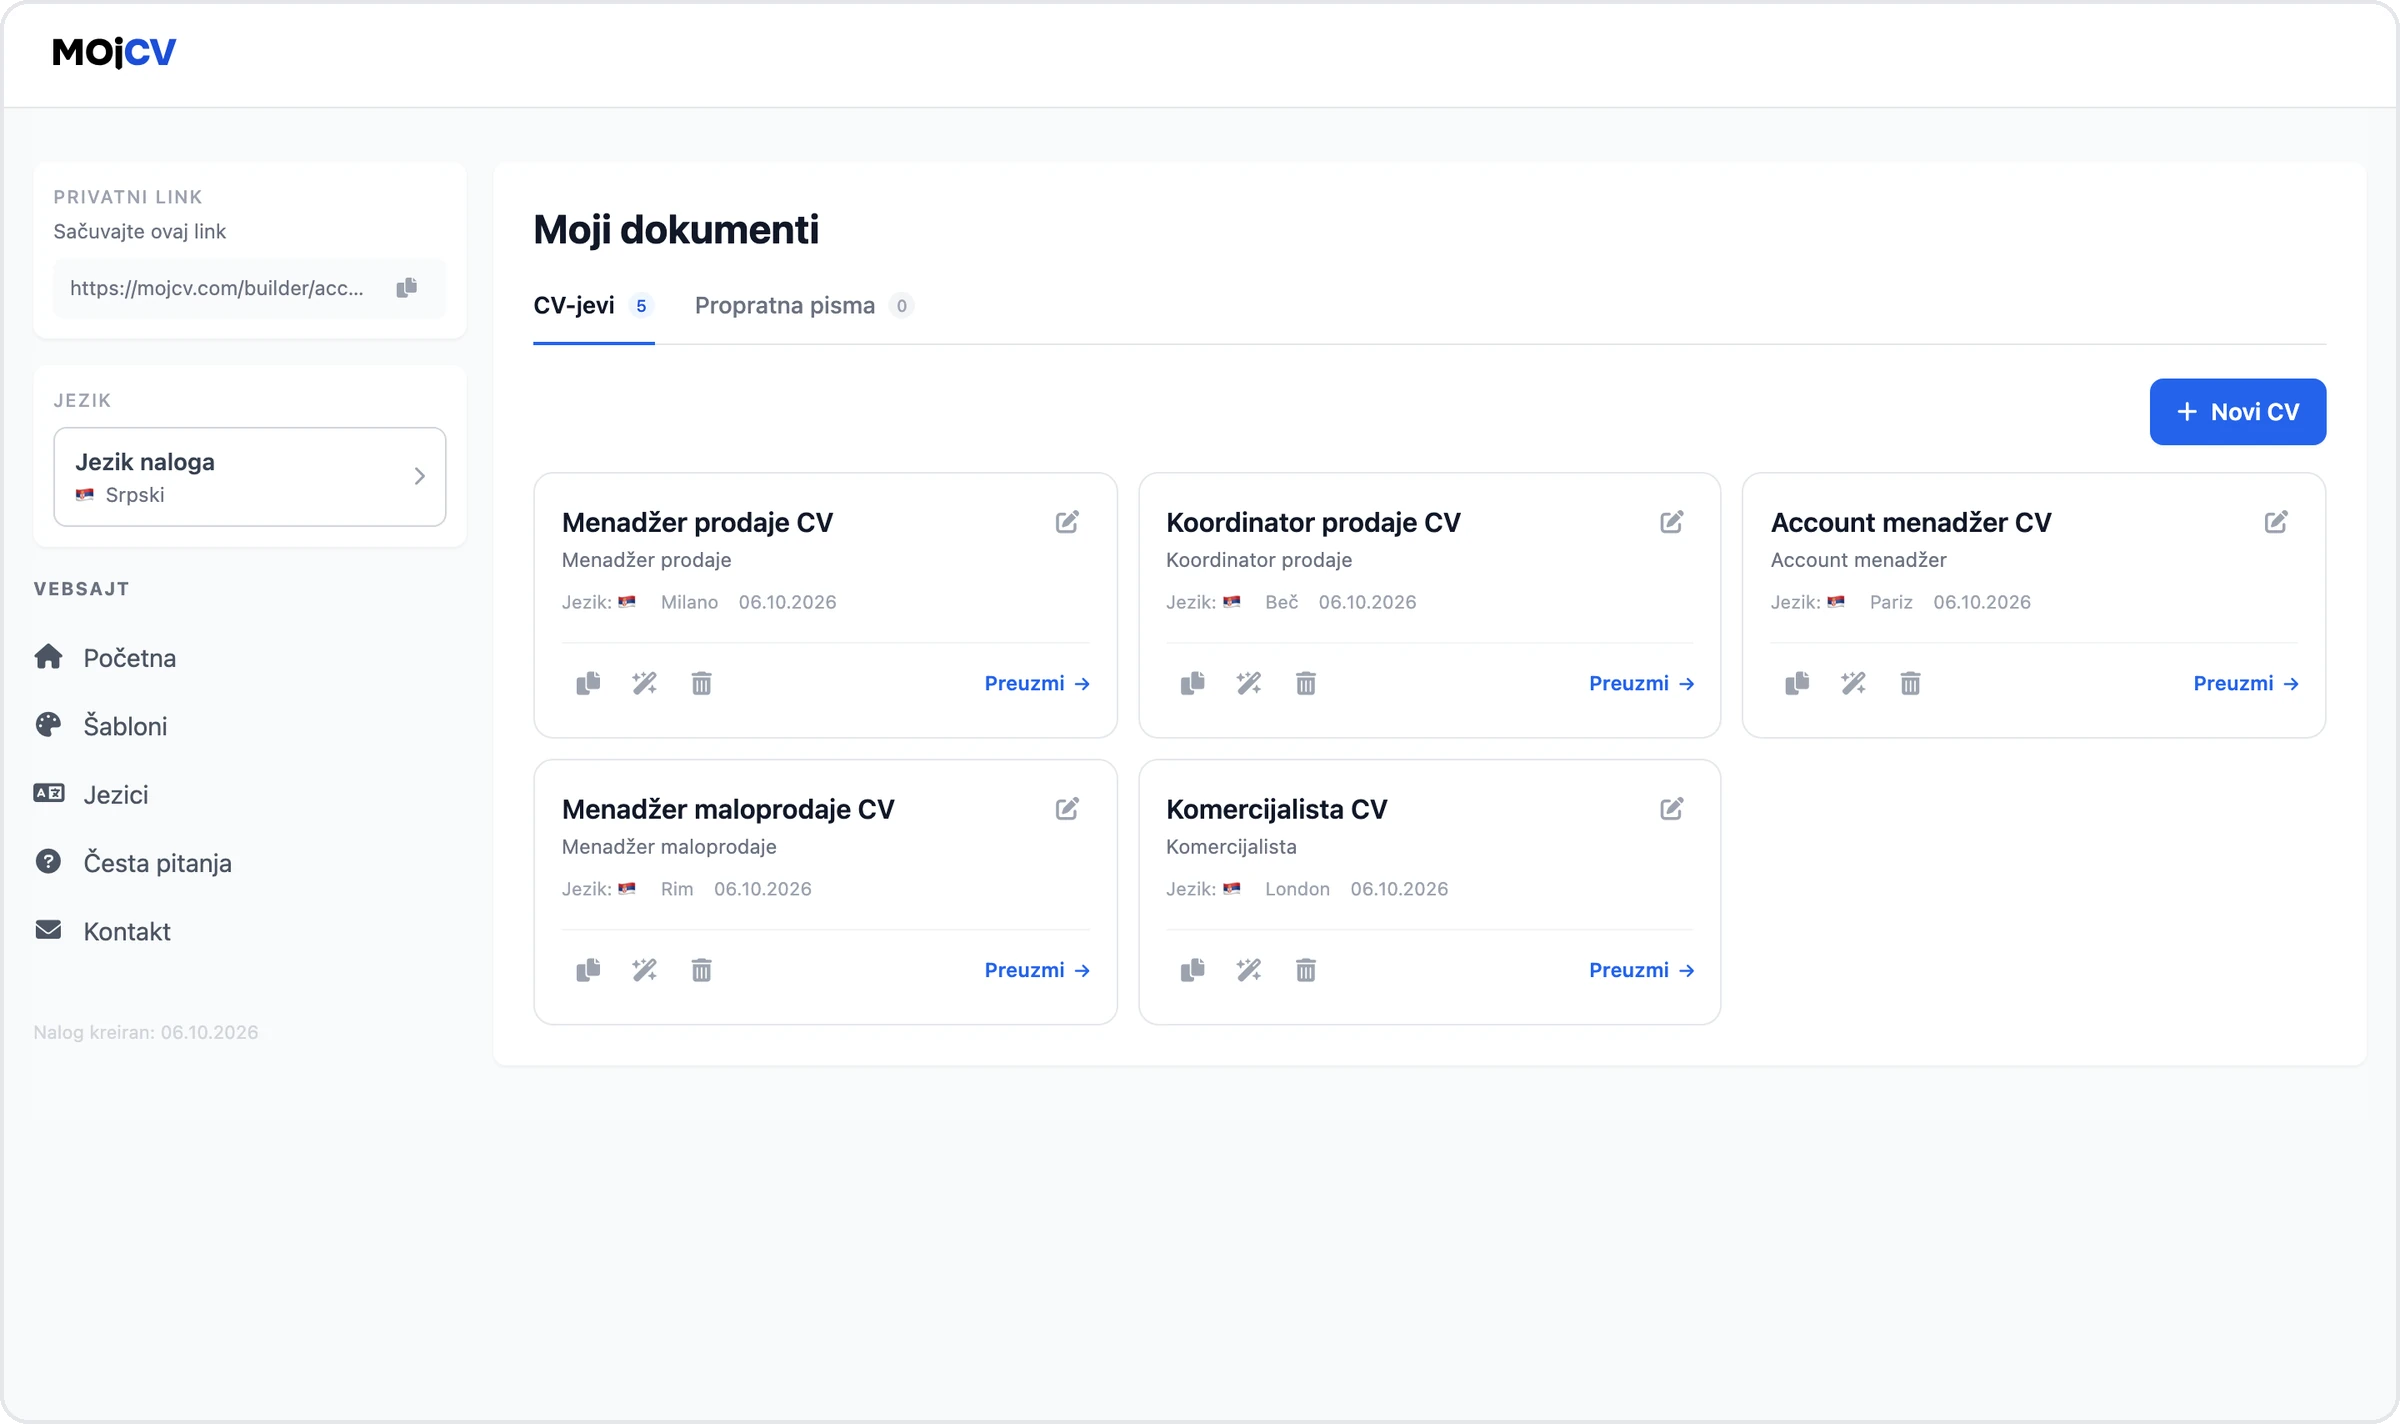
Task: Download the Menadžer prodaje CV via Preuzmi
Action: [1037, 683]
